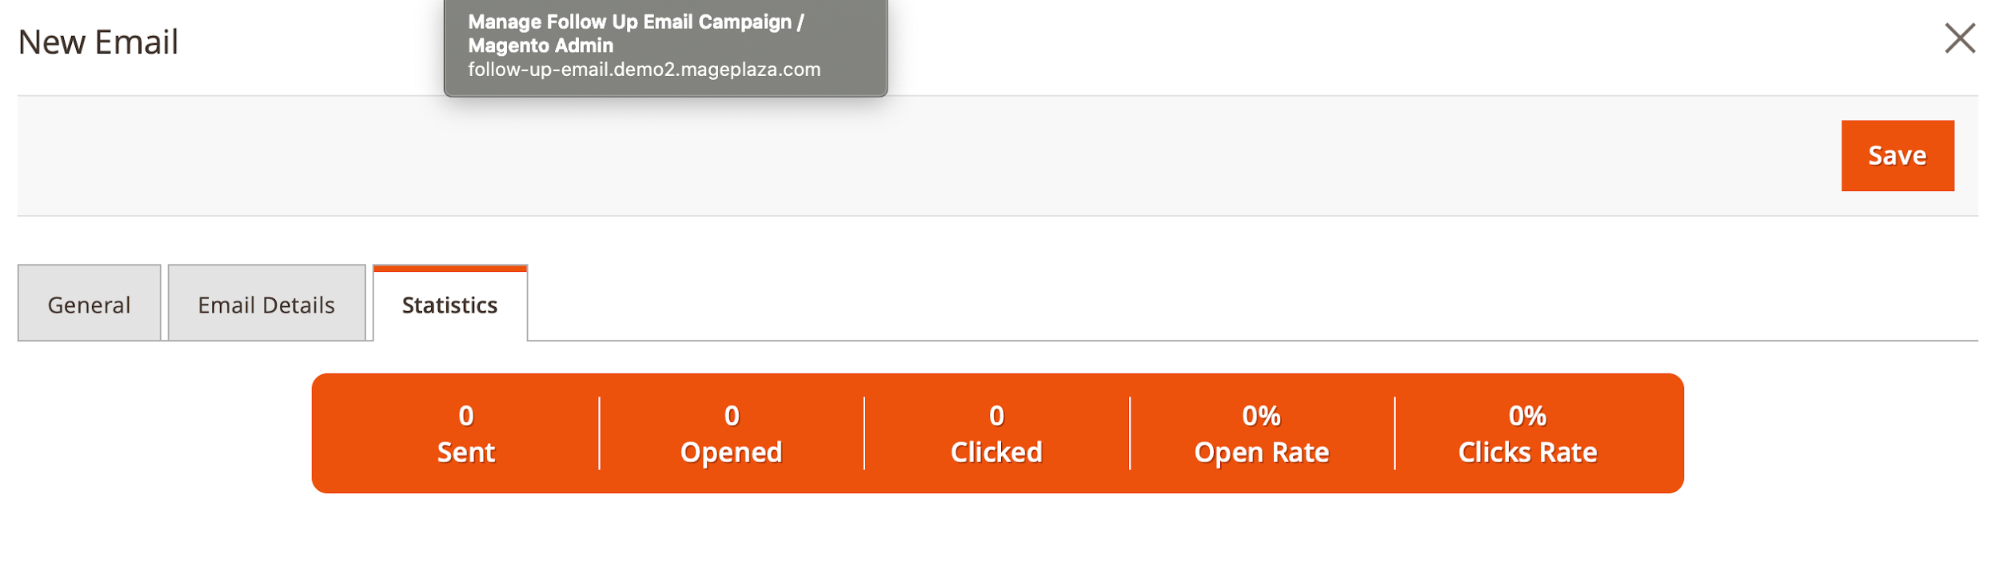
Task: Click the Sent label
Action: [x=466, y=452]
